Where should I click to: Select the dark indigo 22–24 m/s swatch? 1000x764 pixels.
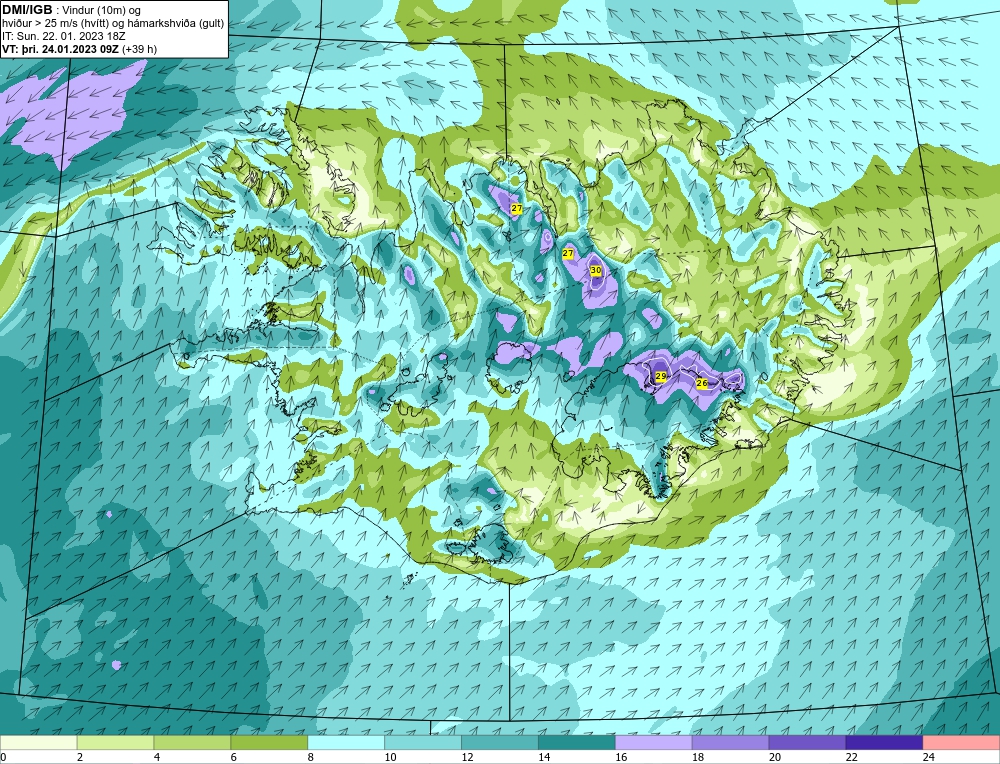pos(885,743)
